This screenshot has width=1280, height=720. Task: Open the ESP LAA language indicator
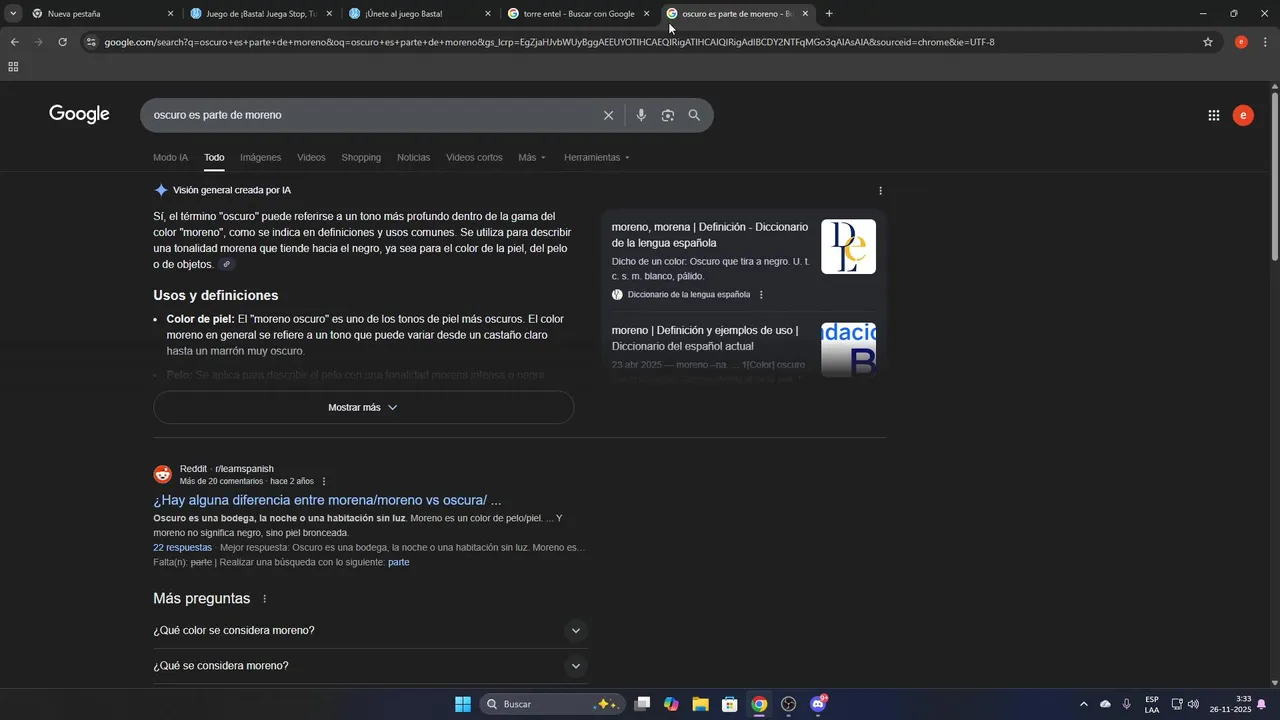pos(1152,704)
